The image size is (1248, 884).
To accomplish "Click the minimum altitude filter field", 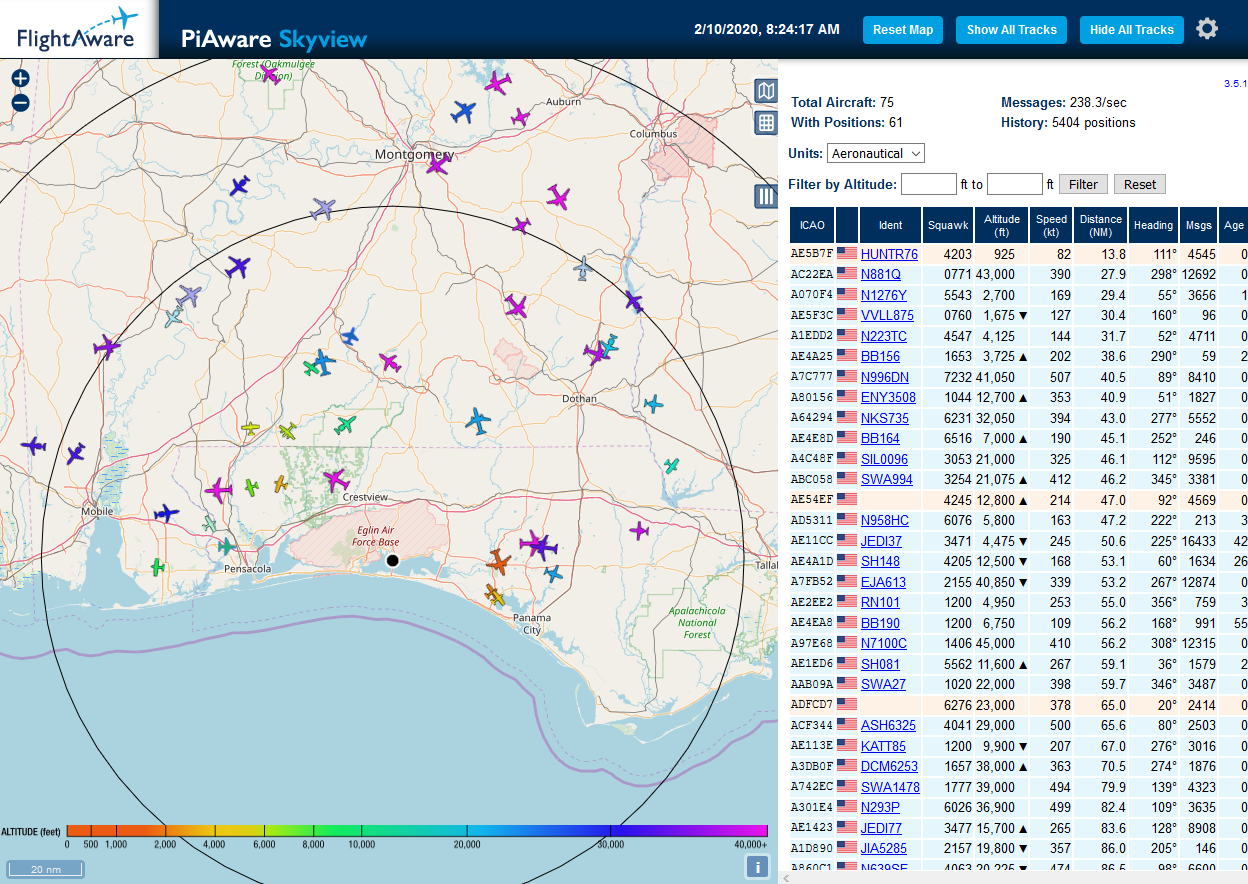I will click(x=929, y=184).
